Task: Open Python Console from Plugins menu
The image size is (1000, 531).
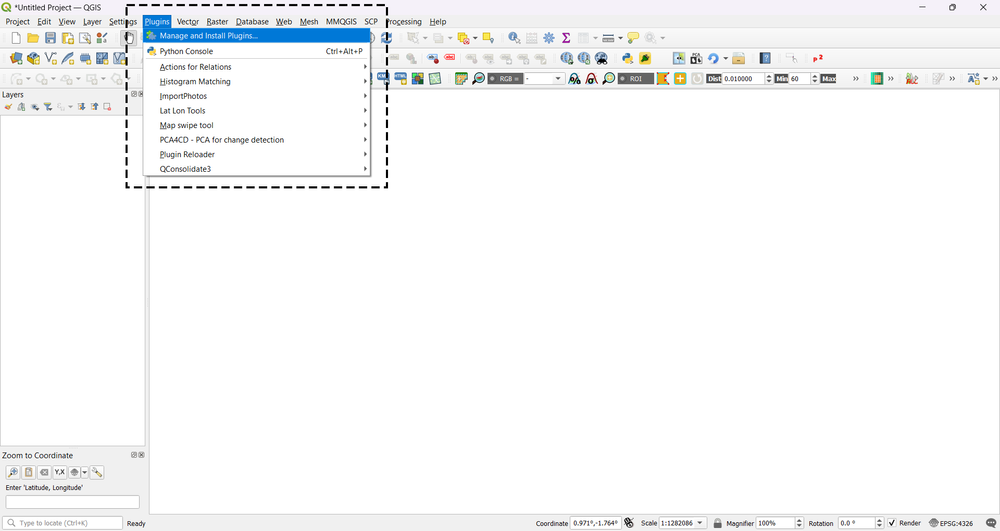Action: pyautogui.click(x=256, y=52)
